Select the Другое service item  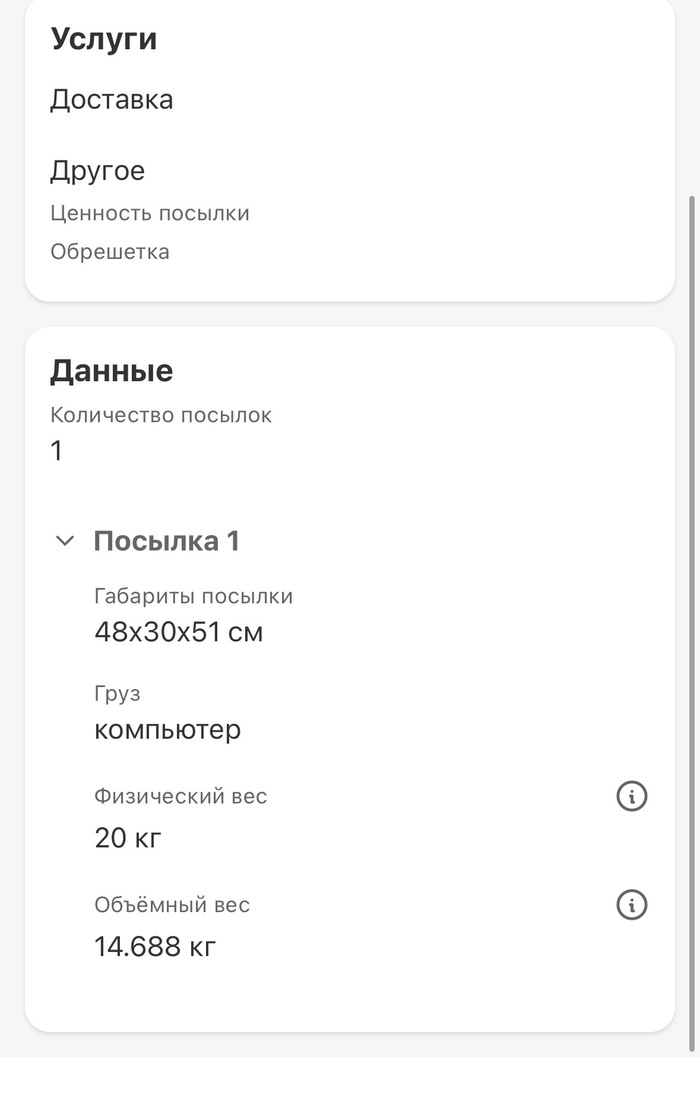97,171
